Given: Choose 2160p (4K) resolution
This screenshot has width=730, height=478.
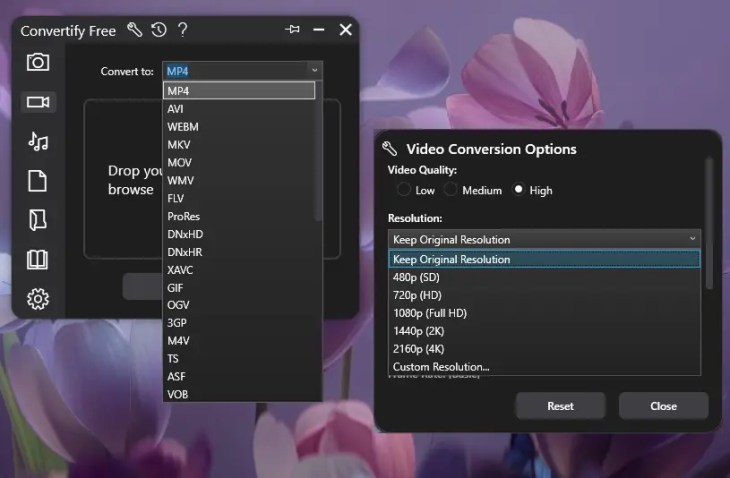Looking at the screenshot, I should pyautogui.click(x=544, y=349).
